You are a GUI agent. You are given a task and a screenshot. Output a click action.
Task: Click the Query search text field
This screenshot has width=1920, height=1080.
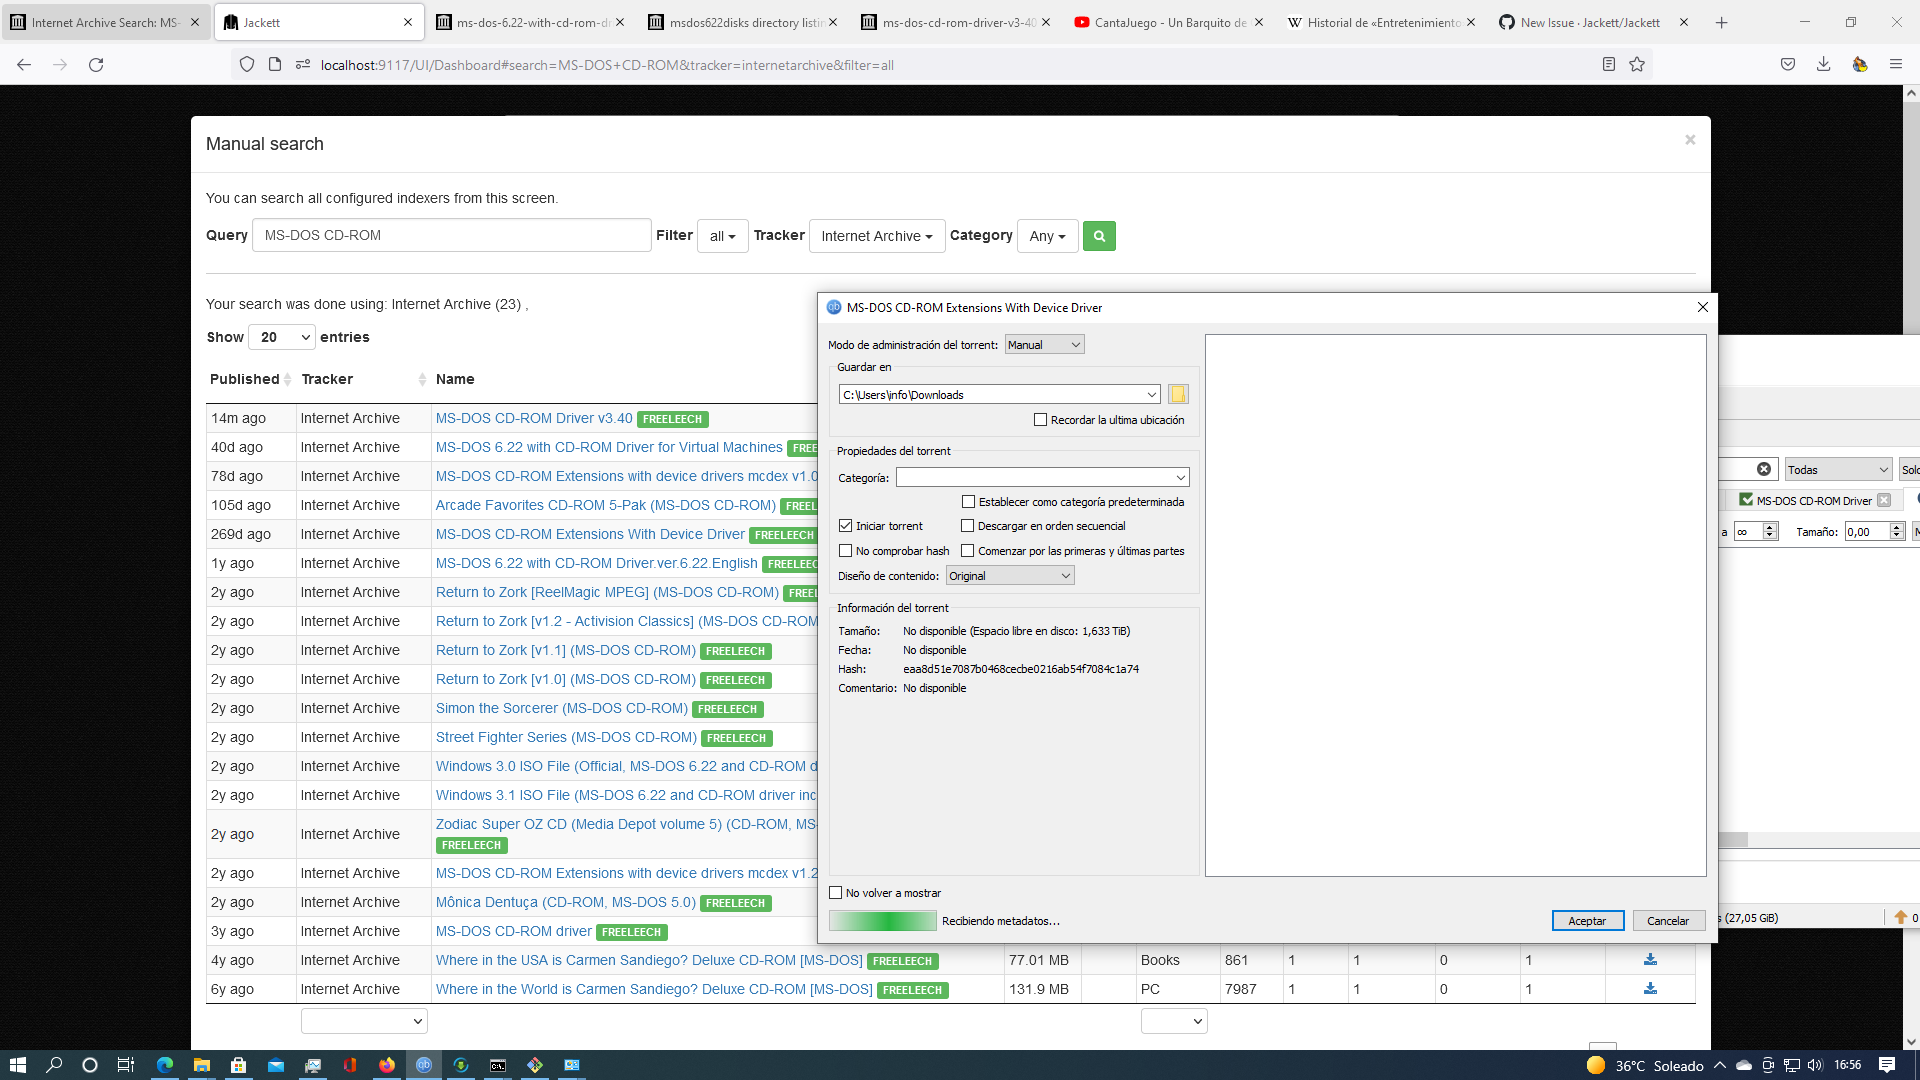pos(451,236)
